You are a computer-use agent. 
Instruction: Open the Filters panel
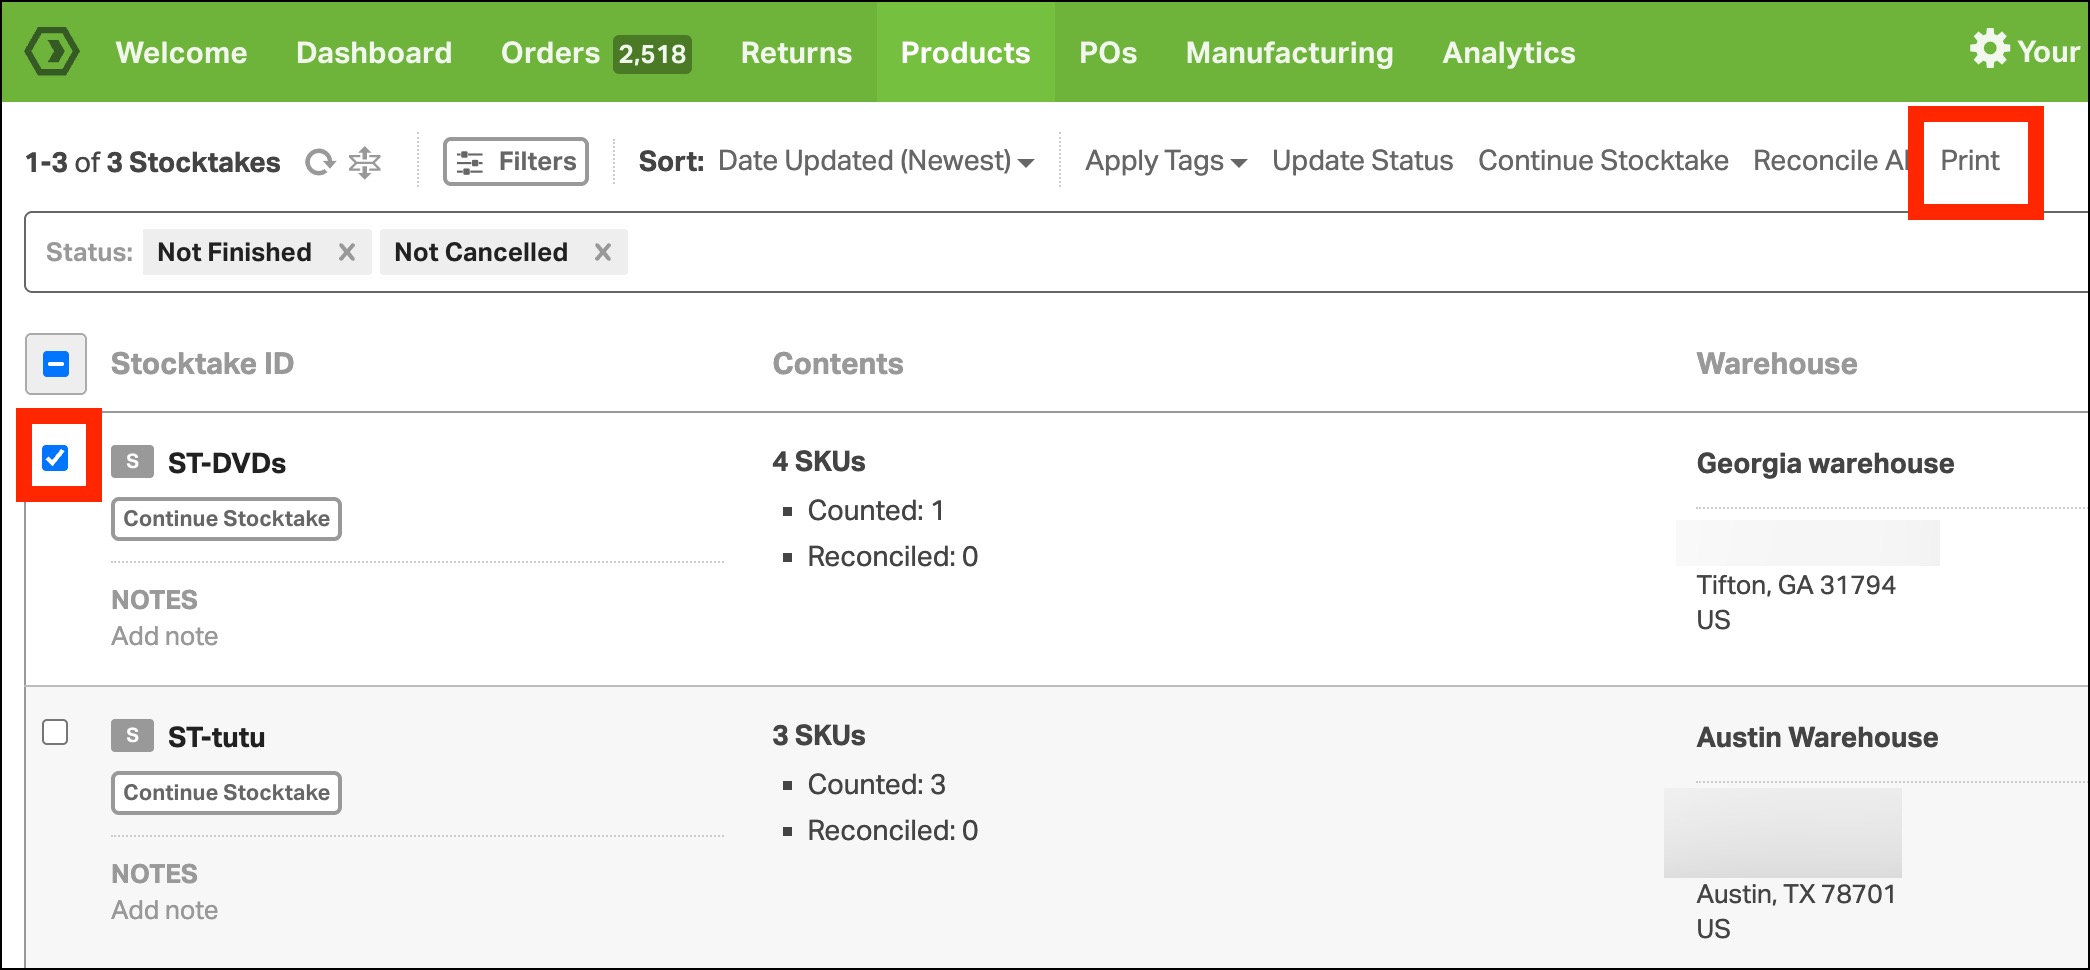point(516,162)
